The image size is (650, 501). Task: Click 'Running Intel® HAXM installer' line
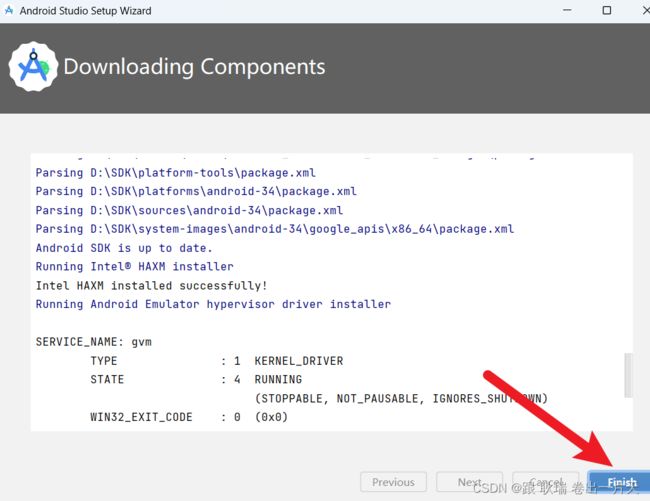pos(135,266)
